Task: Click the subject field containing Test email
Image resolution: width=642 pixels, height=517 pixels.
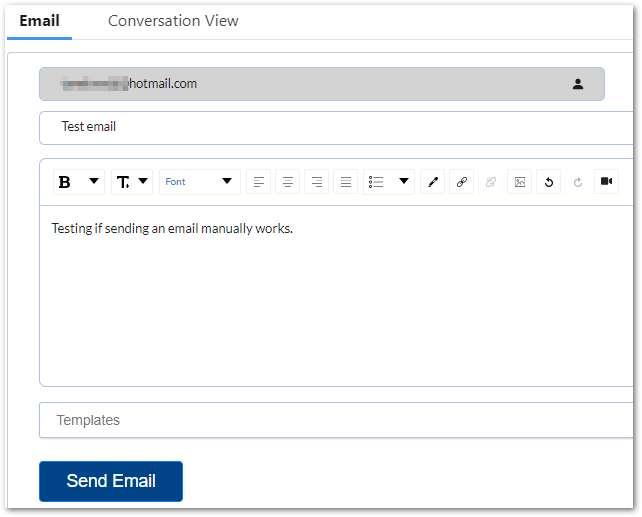Action: [x=337, y=128]
